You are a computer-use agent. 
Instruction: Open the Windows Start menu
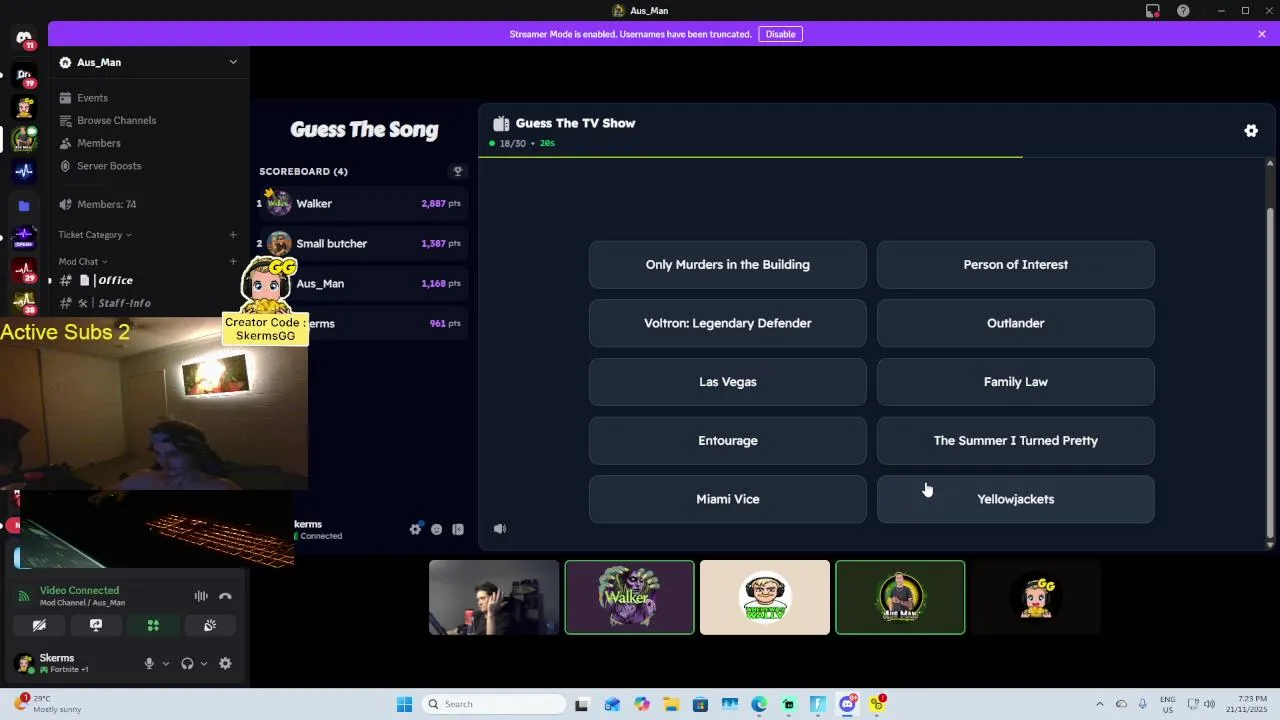[404, 704]
